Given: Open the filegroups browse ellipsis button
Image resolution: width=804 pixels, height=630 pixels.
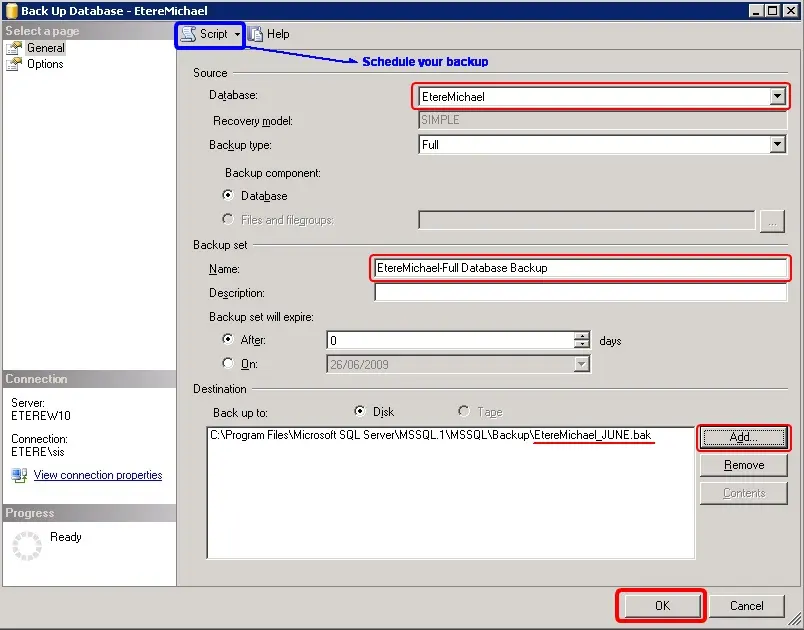Looking at the screenshot, I should pos(772,221).
